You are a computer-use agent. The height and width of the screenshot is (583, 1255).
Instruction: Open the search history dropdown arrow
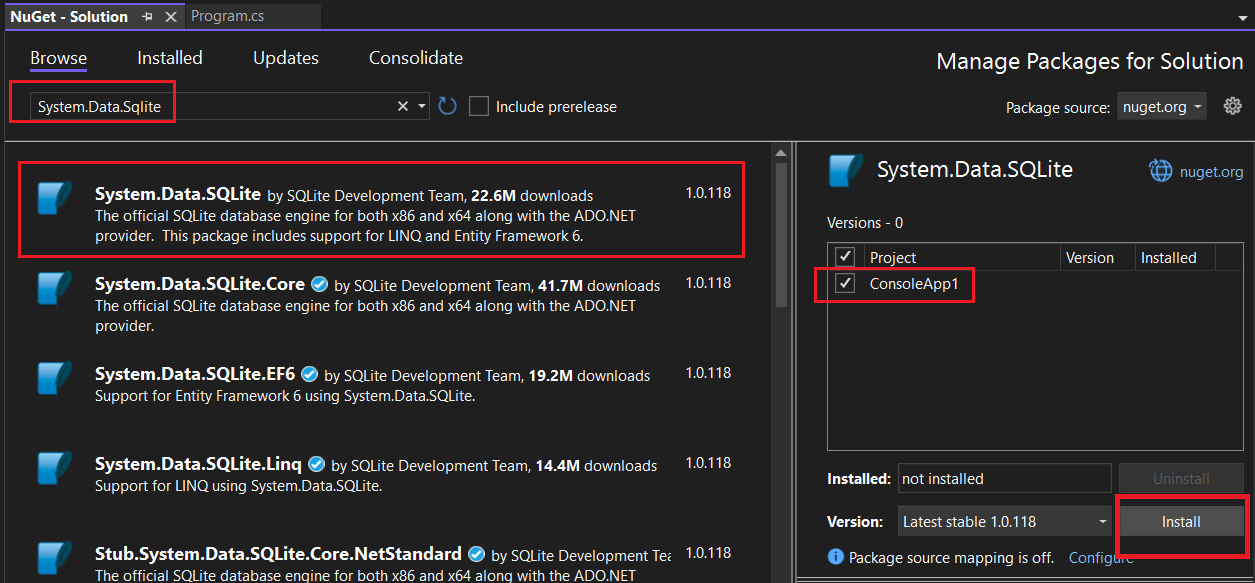point(420,105)
